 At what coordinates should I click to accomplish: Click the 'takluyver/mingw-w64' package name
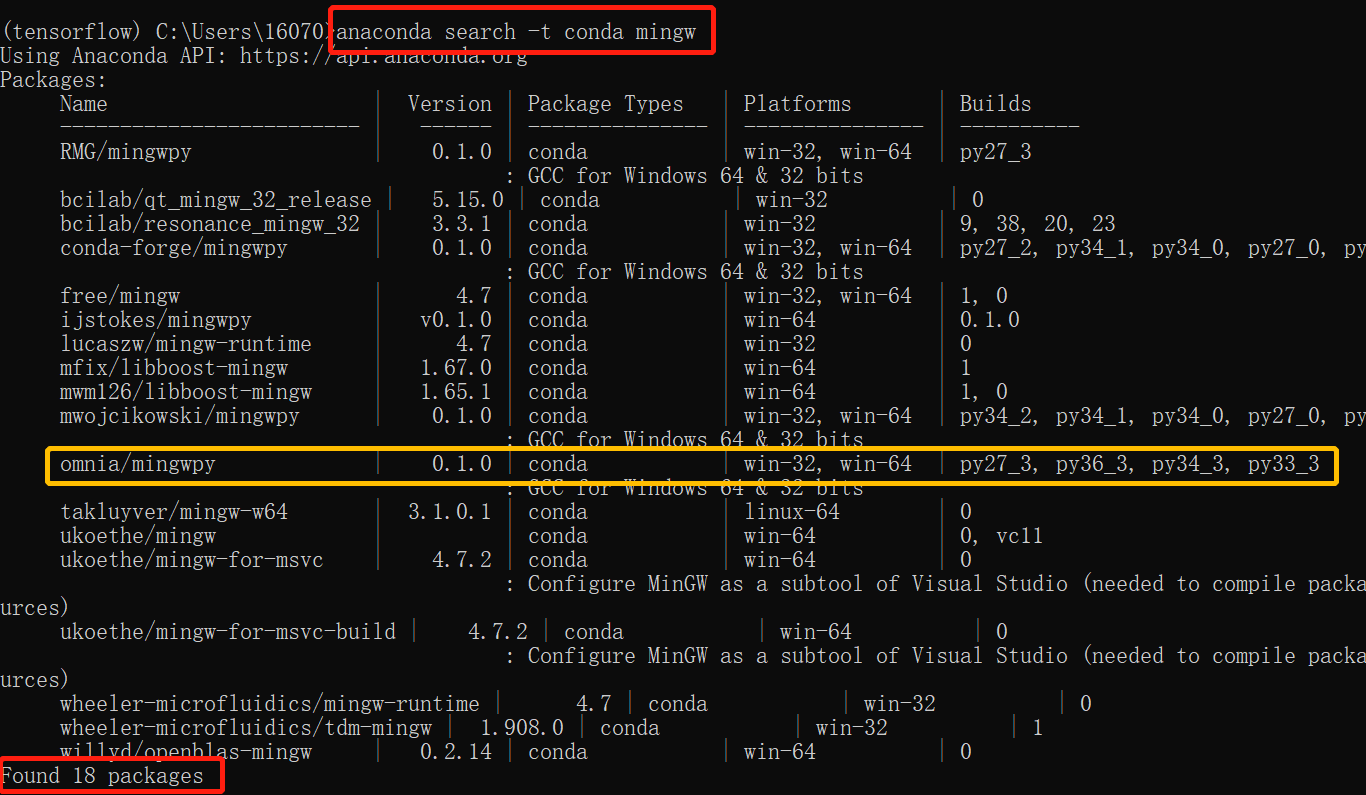(x=174, y=512)
